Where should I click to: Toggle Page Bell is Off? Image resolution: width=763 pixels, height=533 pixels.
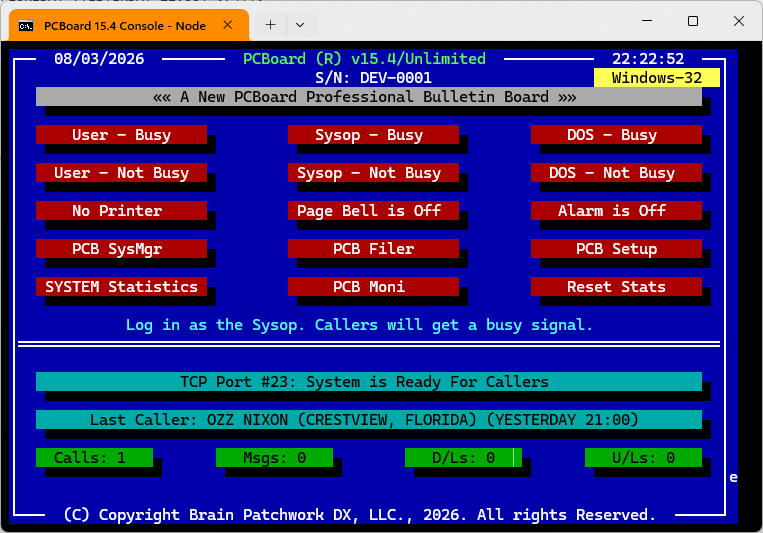coord(373,210)
